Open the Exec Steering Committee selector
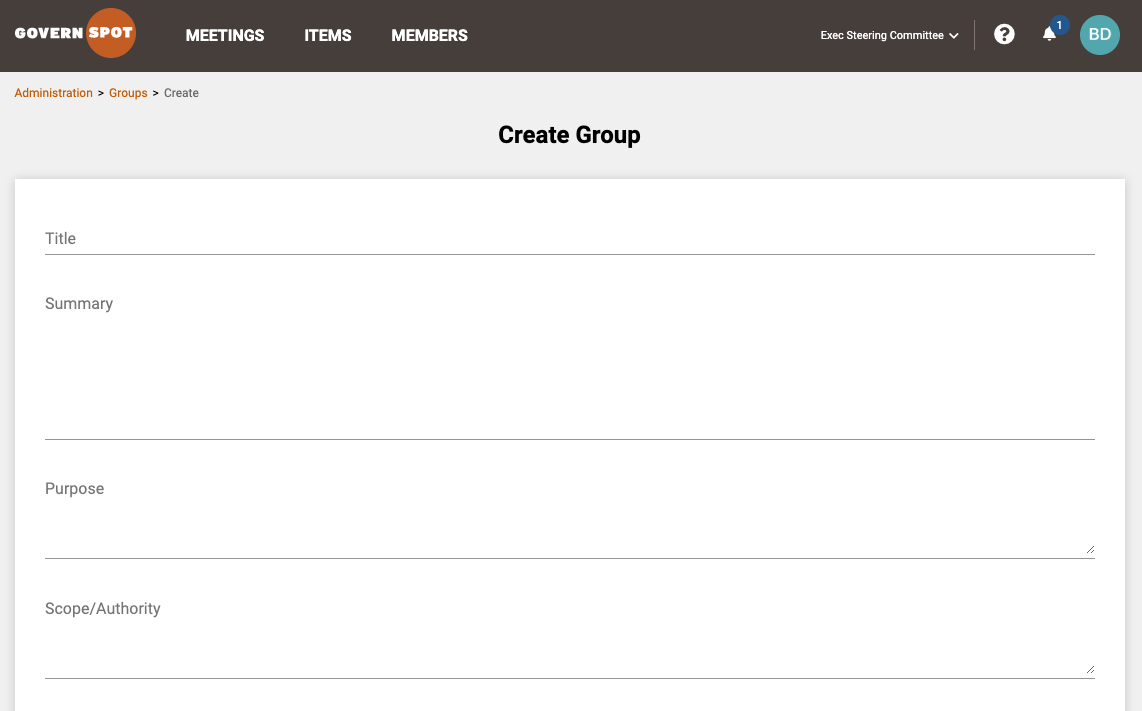This screenshot has height=711, width=1142. (x=889, y=35)
